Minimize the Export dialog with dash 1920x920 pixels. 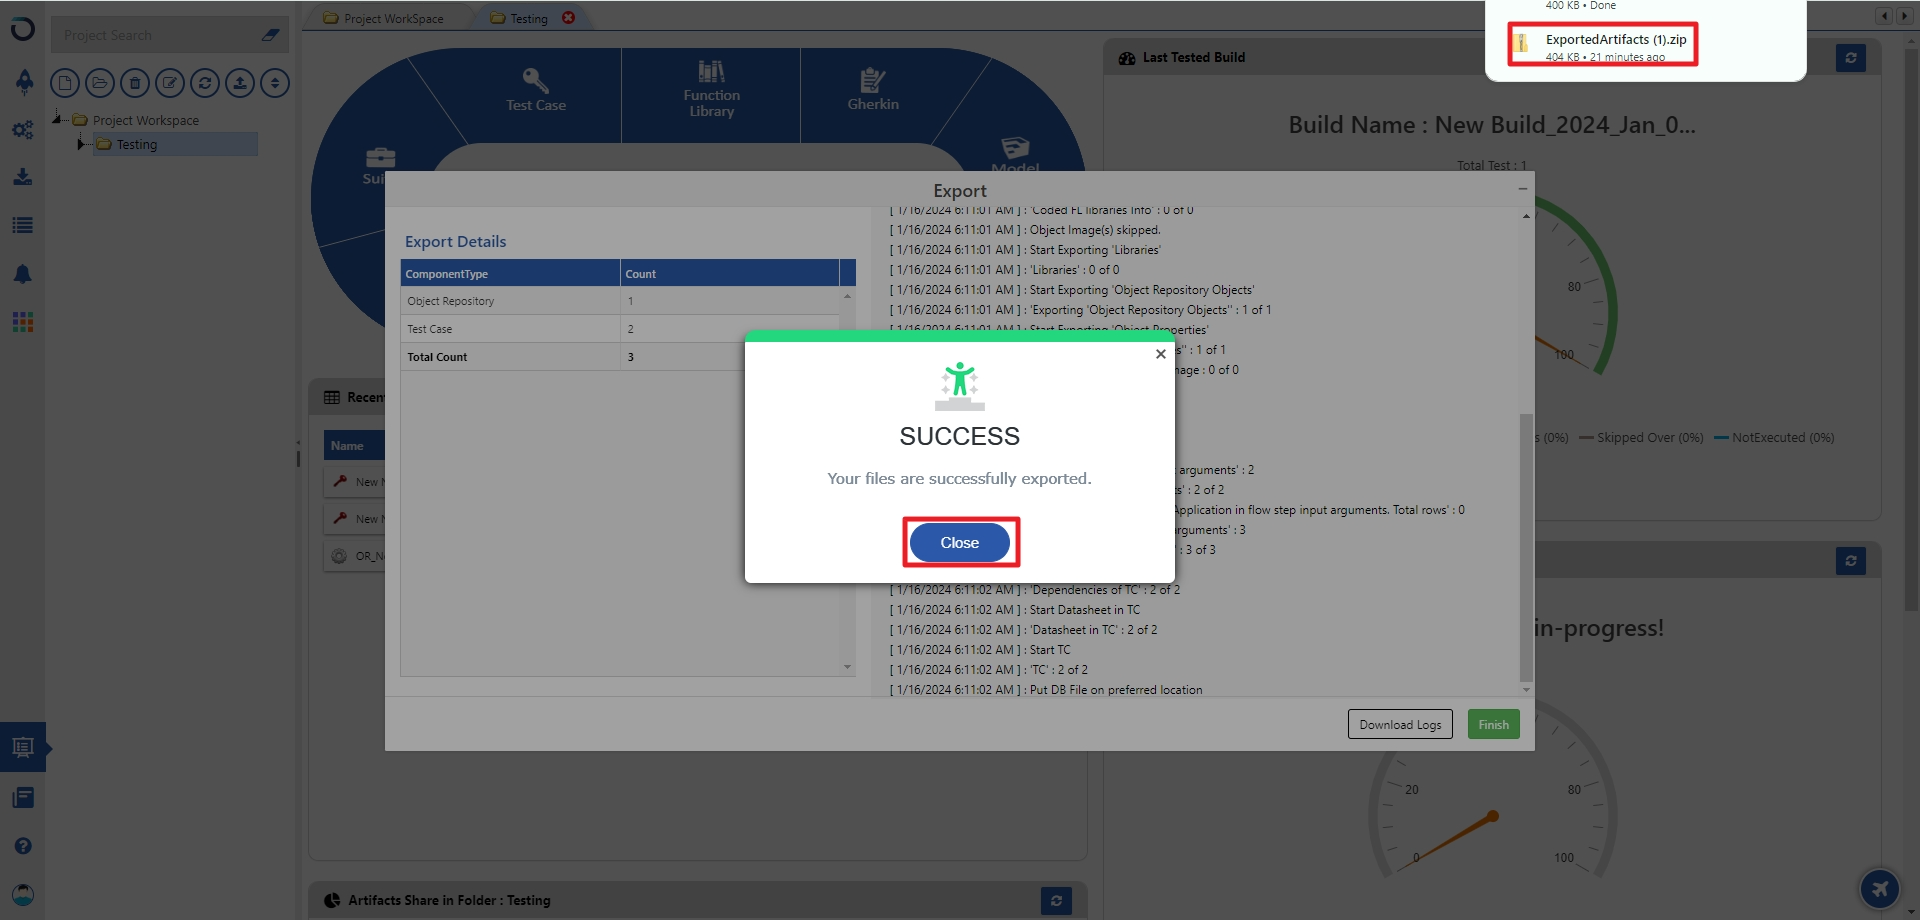point(1523,189)
